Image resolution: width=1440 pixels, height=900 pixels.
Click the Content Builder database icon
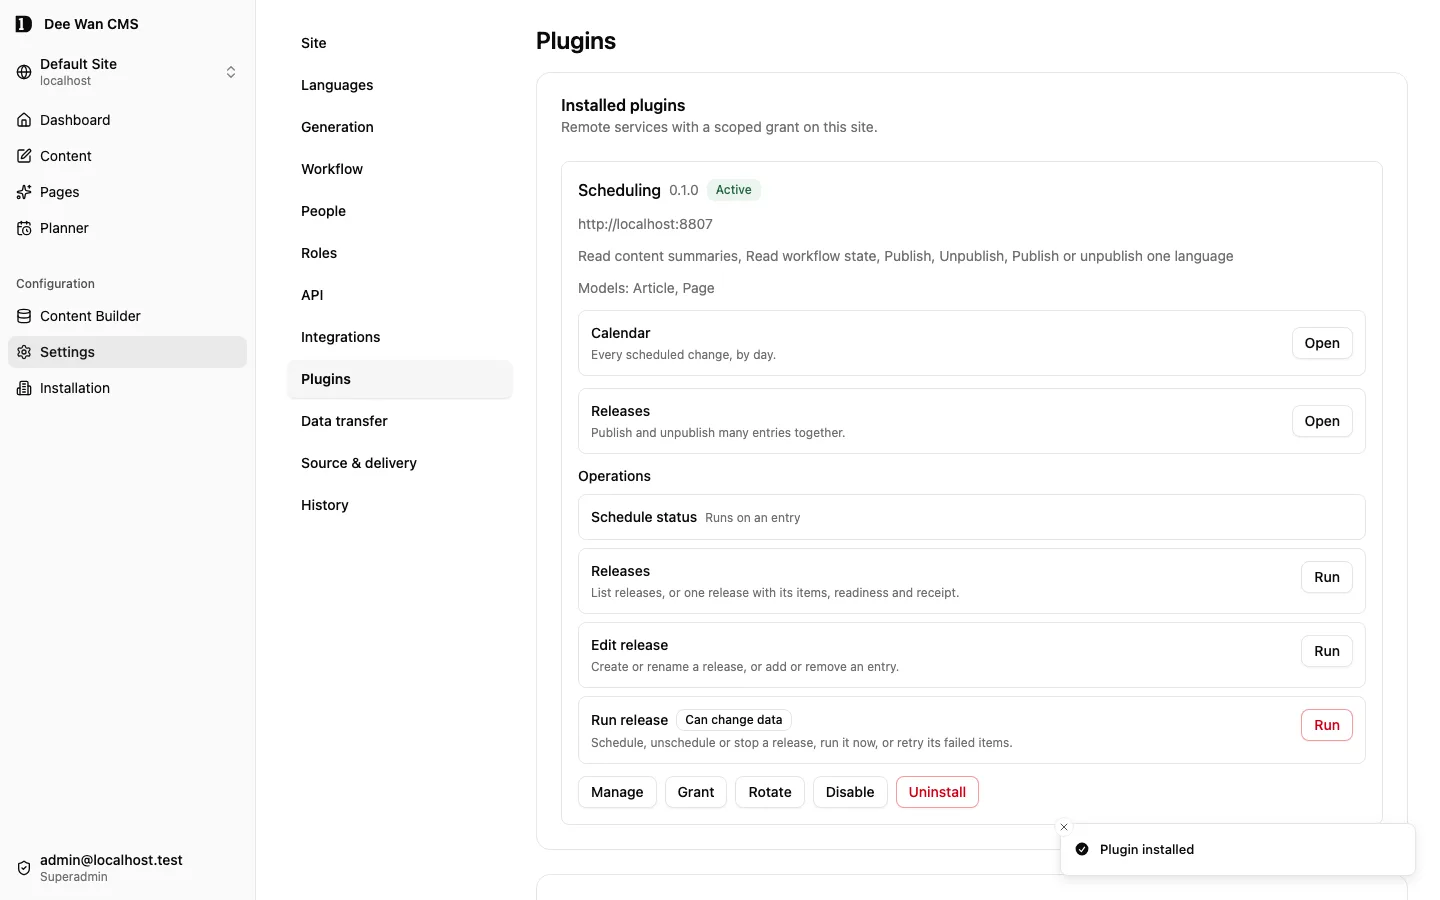pyautogui.click(x=24, y=316)
